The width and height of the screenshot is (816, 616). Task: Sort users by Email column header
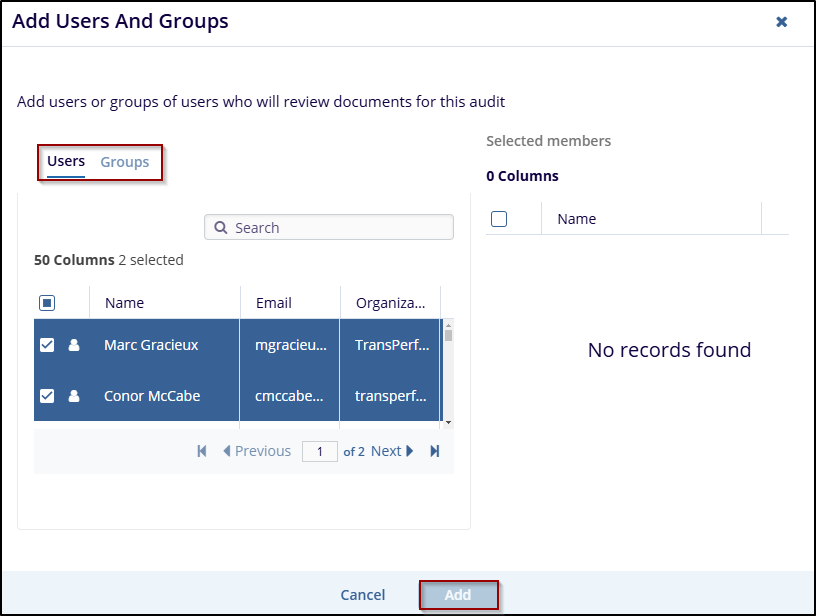(274, 303)
